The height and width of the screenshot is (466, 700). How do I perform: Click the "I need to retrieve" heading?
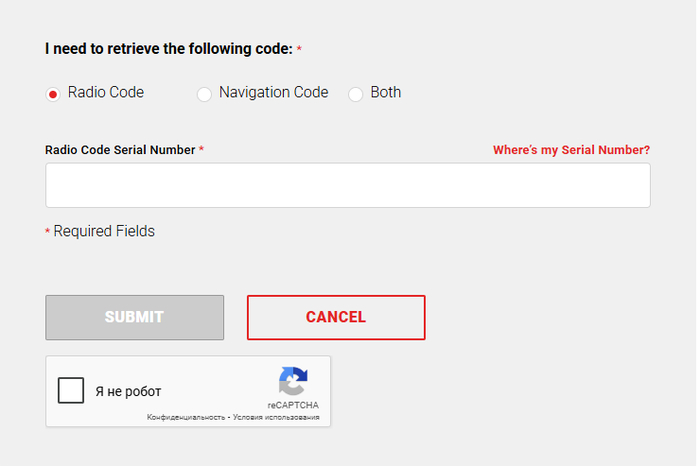(168, 49)
